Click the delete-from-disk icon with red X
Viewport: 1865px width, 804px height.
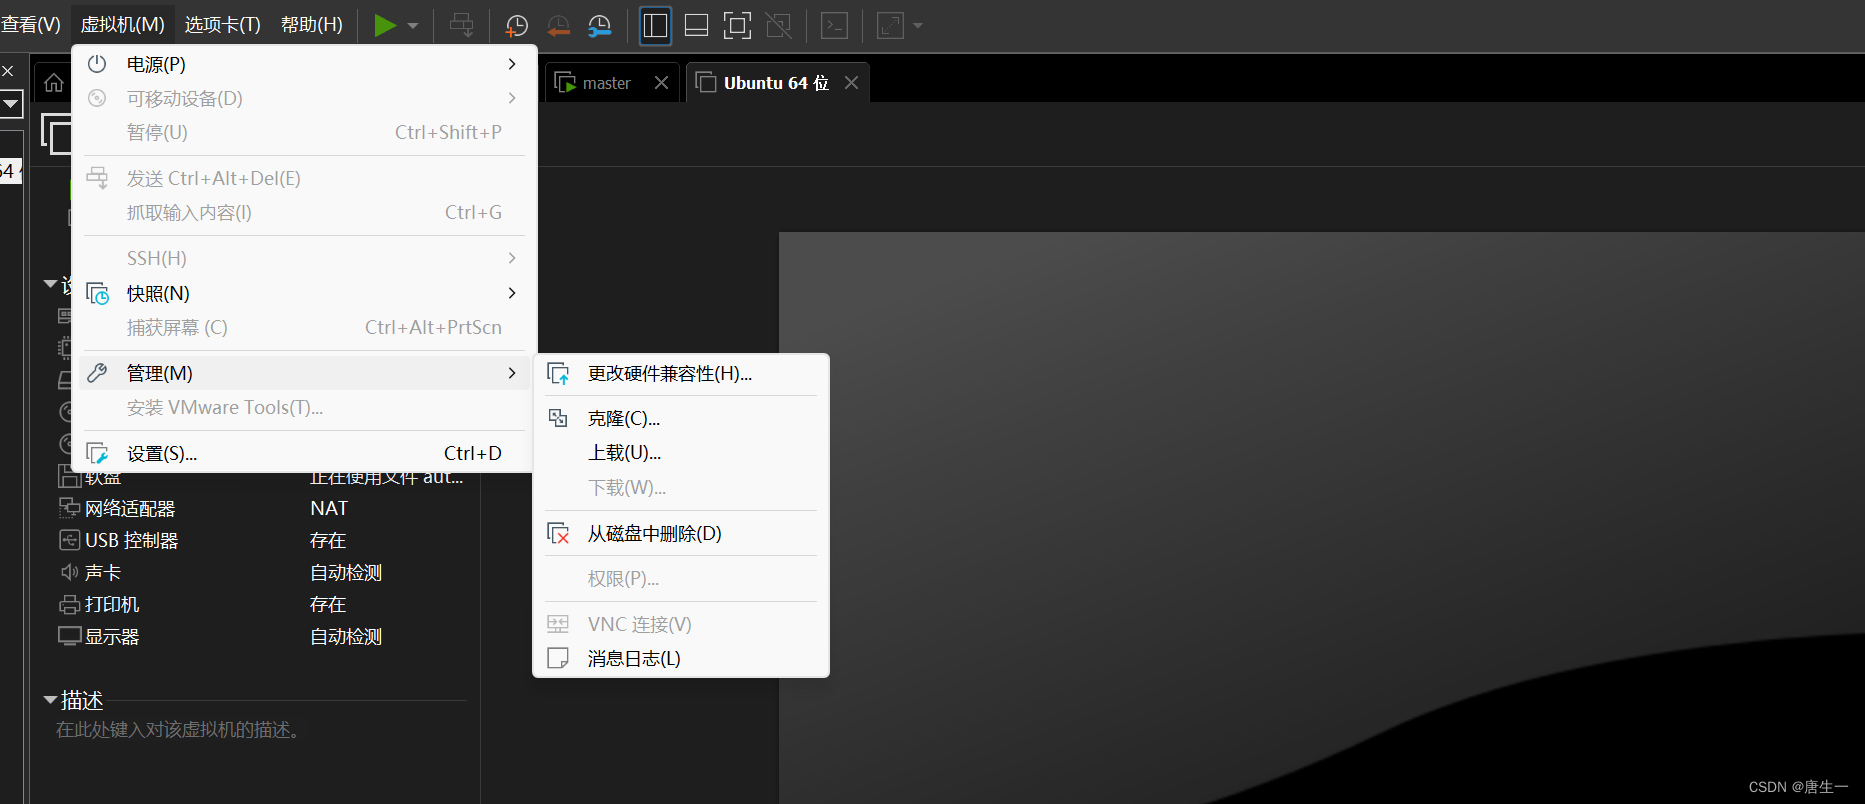558,533
